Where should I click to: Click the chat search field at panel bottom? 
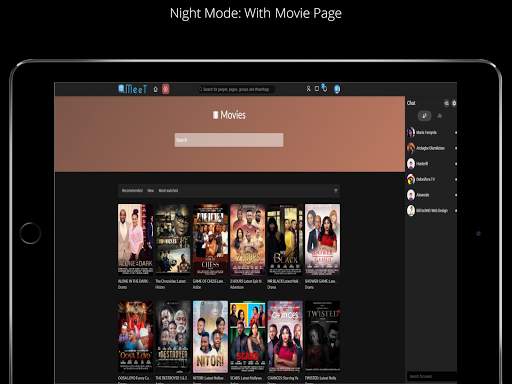click(432, 376)
